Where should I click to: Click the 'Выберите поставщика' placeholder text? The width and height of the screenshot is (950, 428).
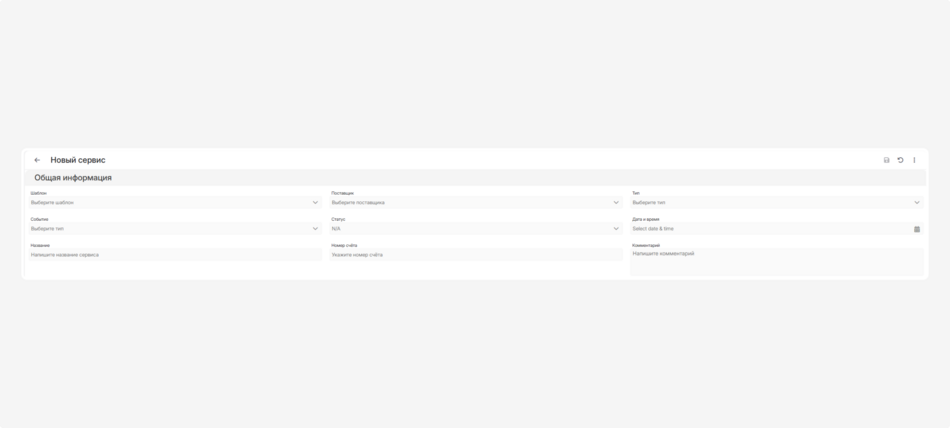[358, 203]
